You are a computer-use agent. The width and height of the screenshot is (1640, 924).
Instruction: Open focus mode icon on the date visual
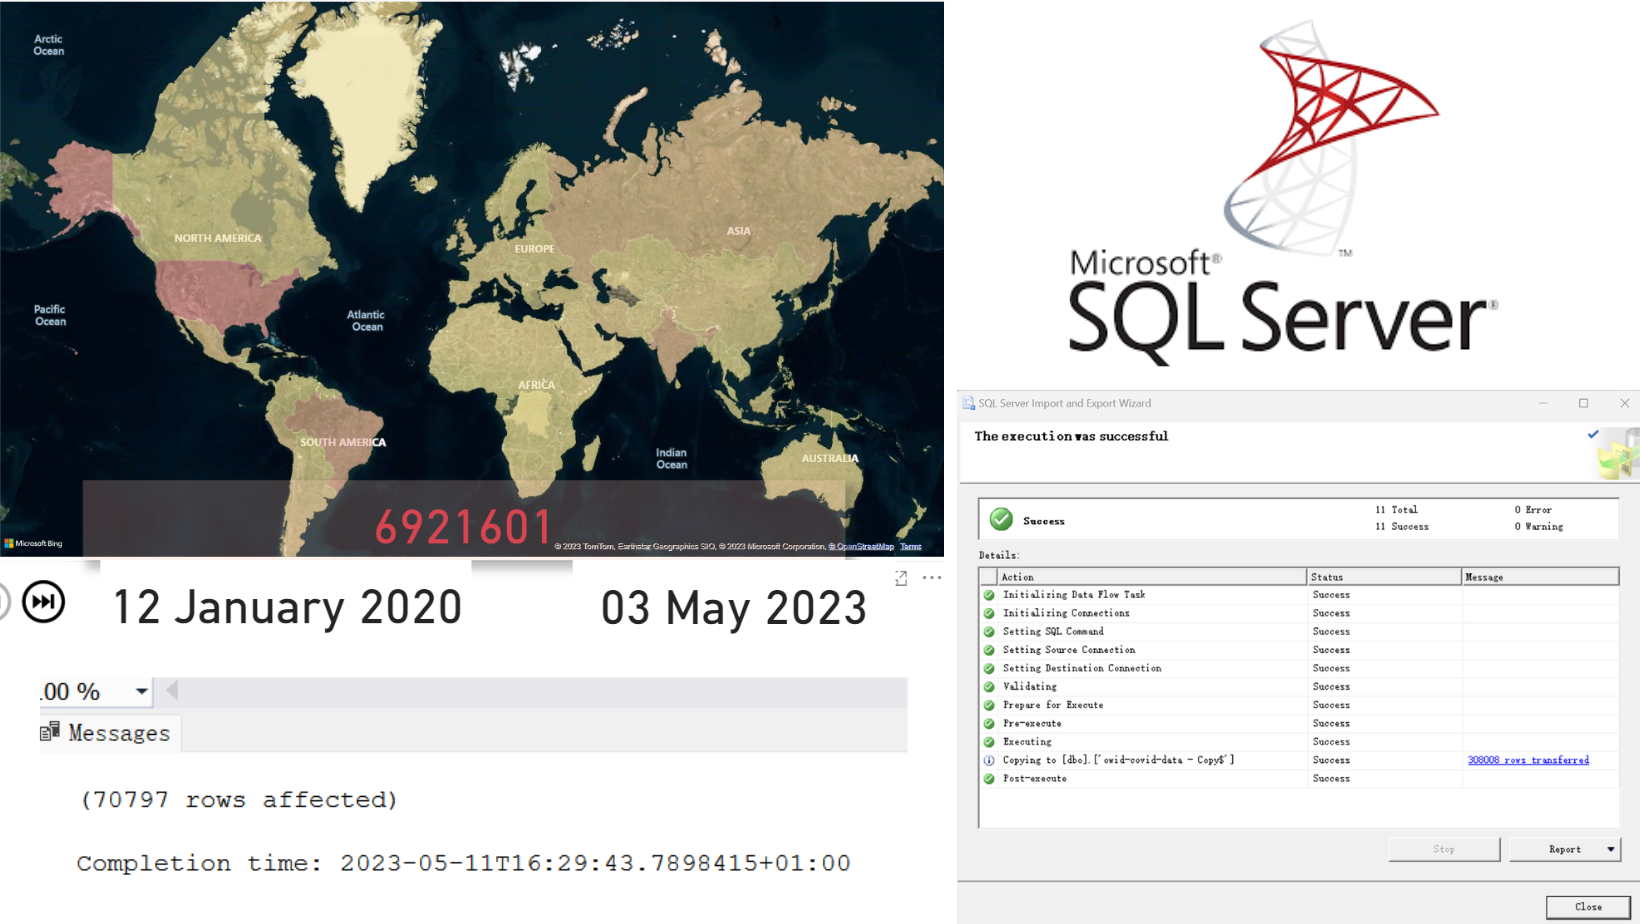(x=901, y=579)
